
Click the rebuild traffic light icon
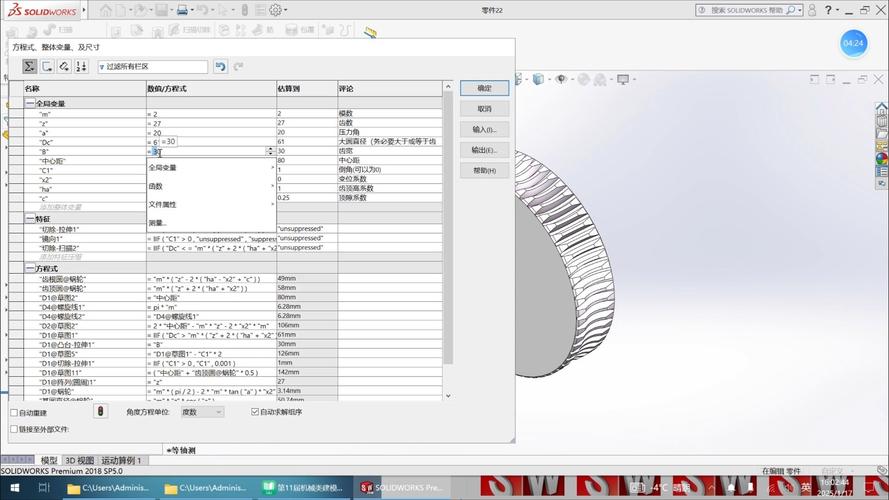(x=100, y=411)
